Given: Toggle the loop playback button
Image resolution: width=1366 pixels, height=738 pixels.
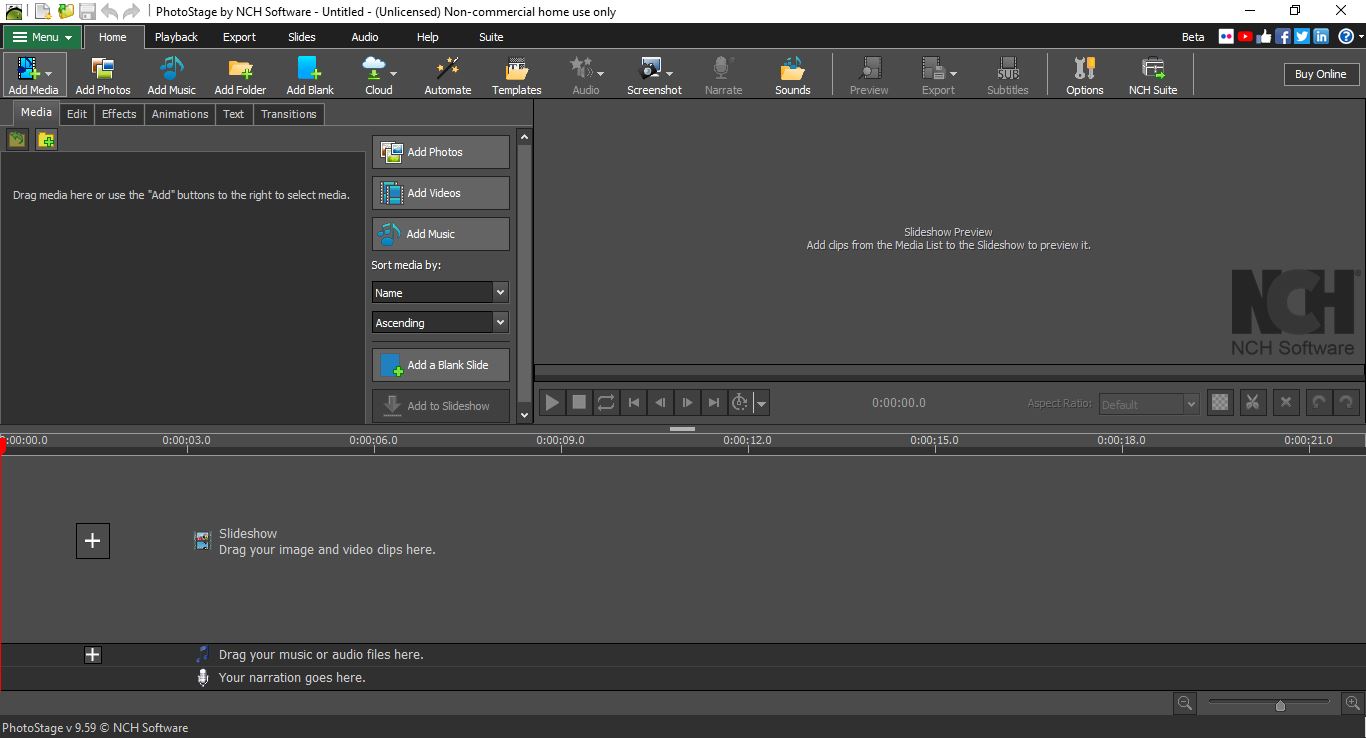Looking at the screenshot, I should [x=606, y=403].
